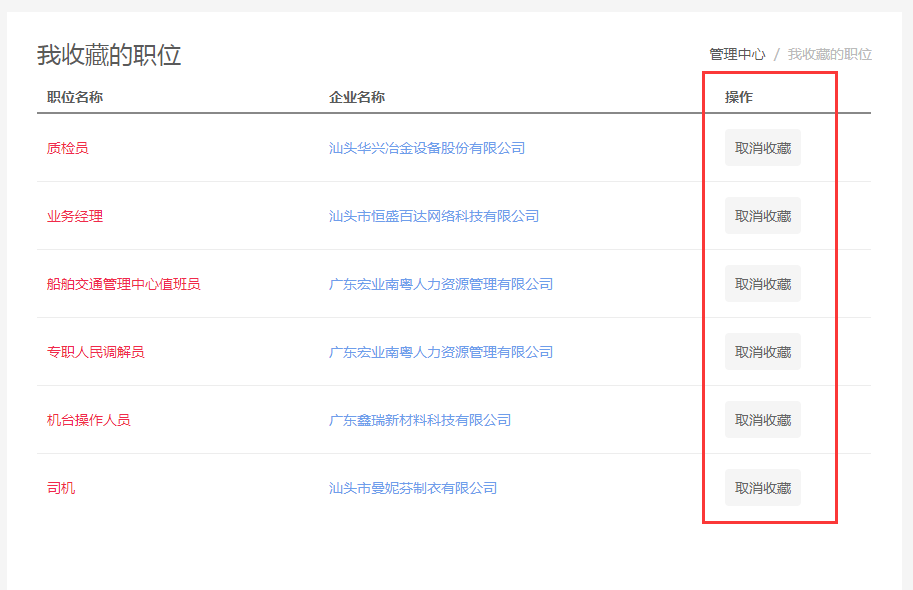The width and height of the screenshot is (913, 590).
Task: Visit 汕头市曼妮芬制衣有限公司 company page
Action: (x=413, y=488)
